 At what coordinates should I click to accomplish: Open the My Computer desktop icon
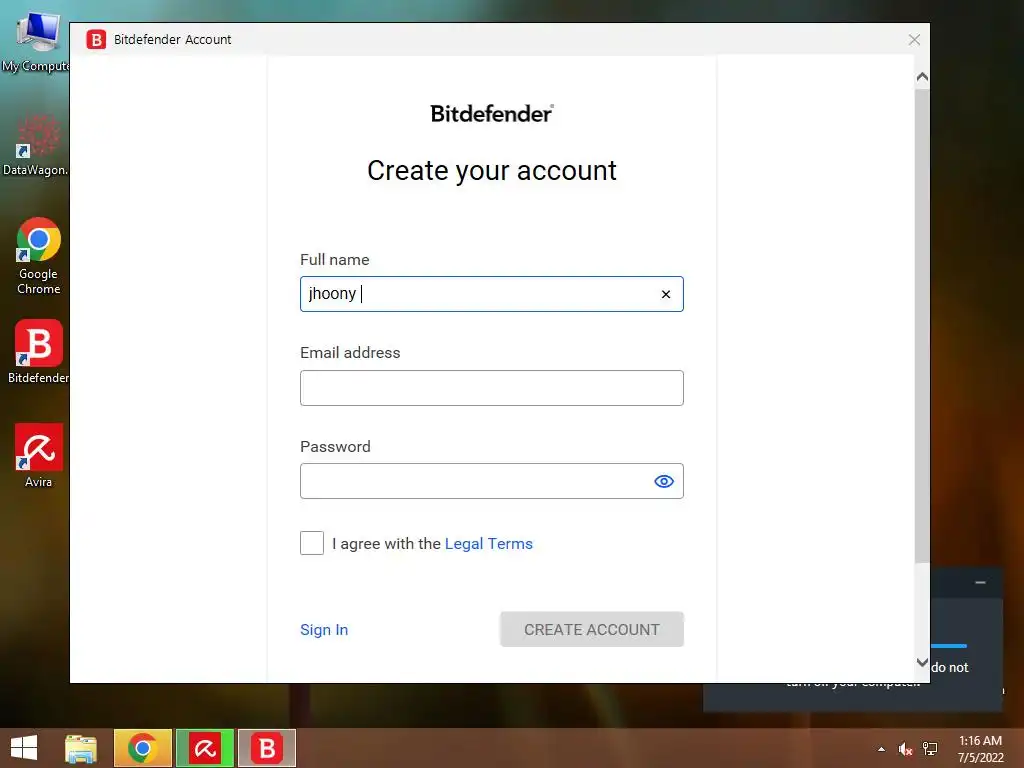click(37, 40)
